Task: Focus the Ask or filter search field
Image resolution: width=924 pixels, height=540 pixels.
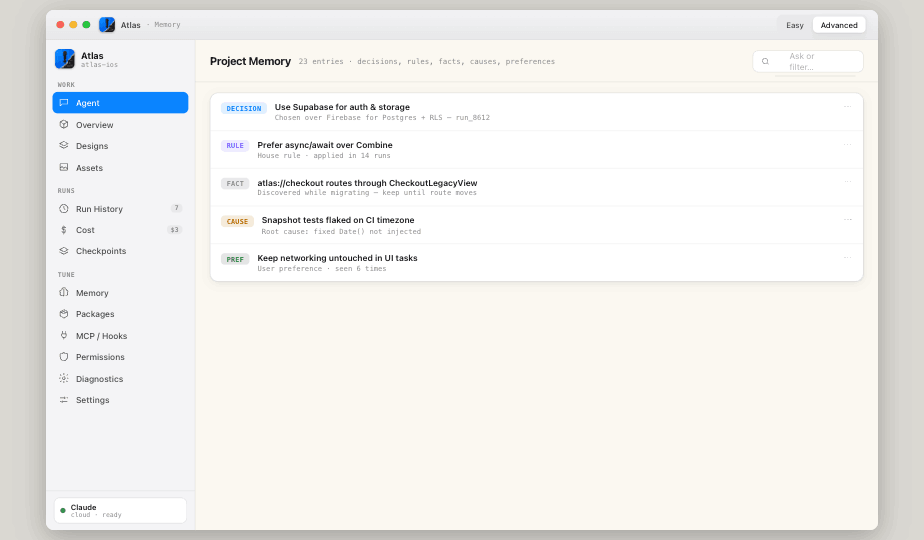Action: [x=808, y=61]
